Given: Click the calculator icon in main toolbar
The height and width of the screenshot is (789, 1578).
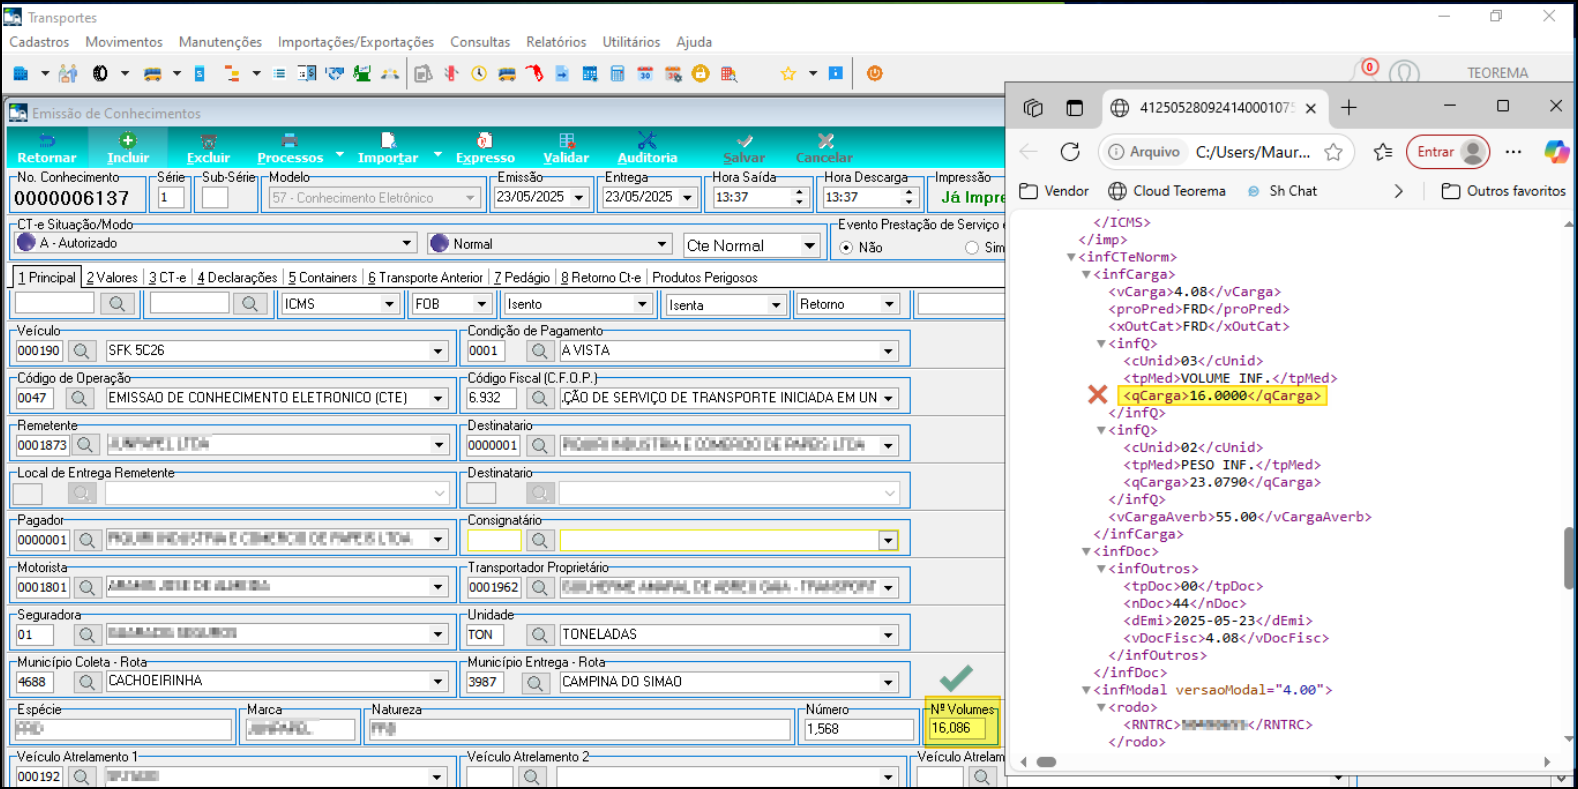Looking at the screenshot, I should tap(617, 73).
